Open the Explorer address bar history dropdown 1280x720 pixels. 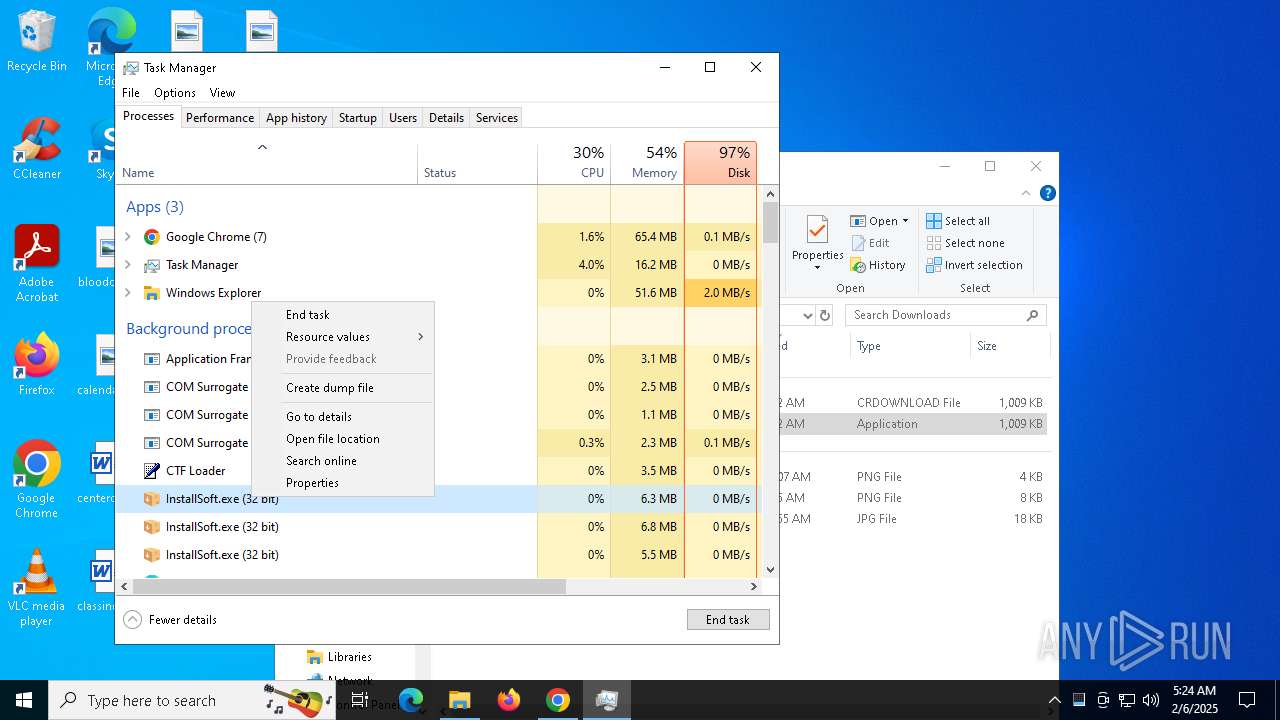point(808,315)
